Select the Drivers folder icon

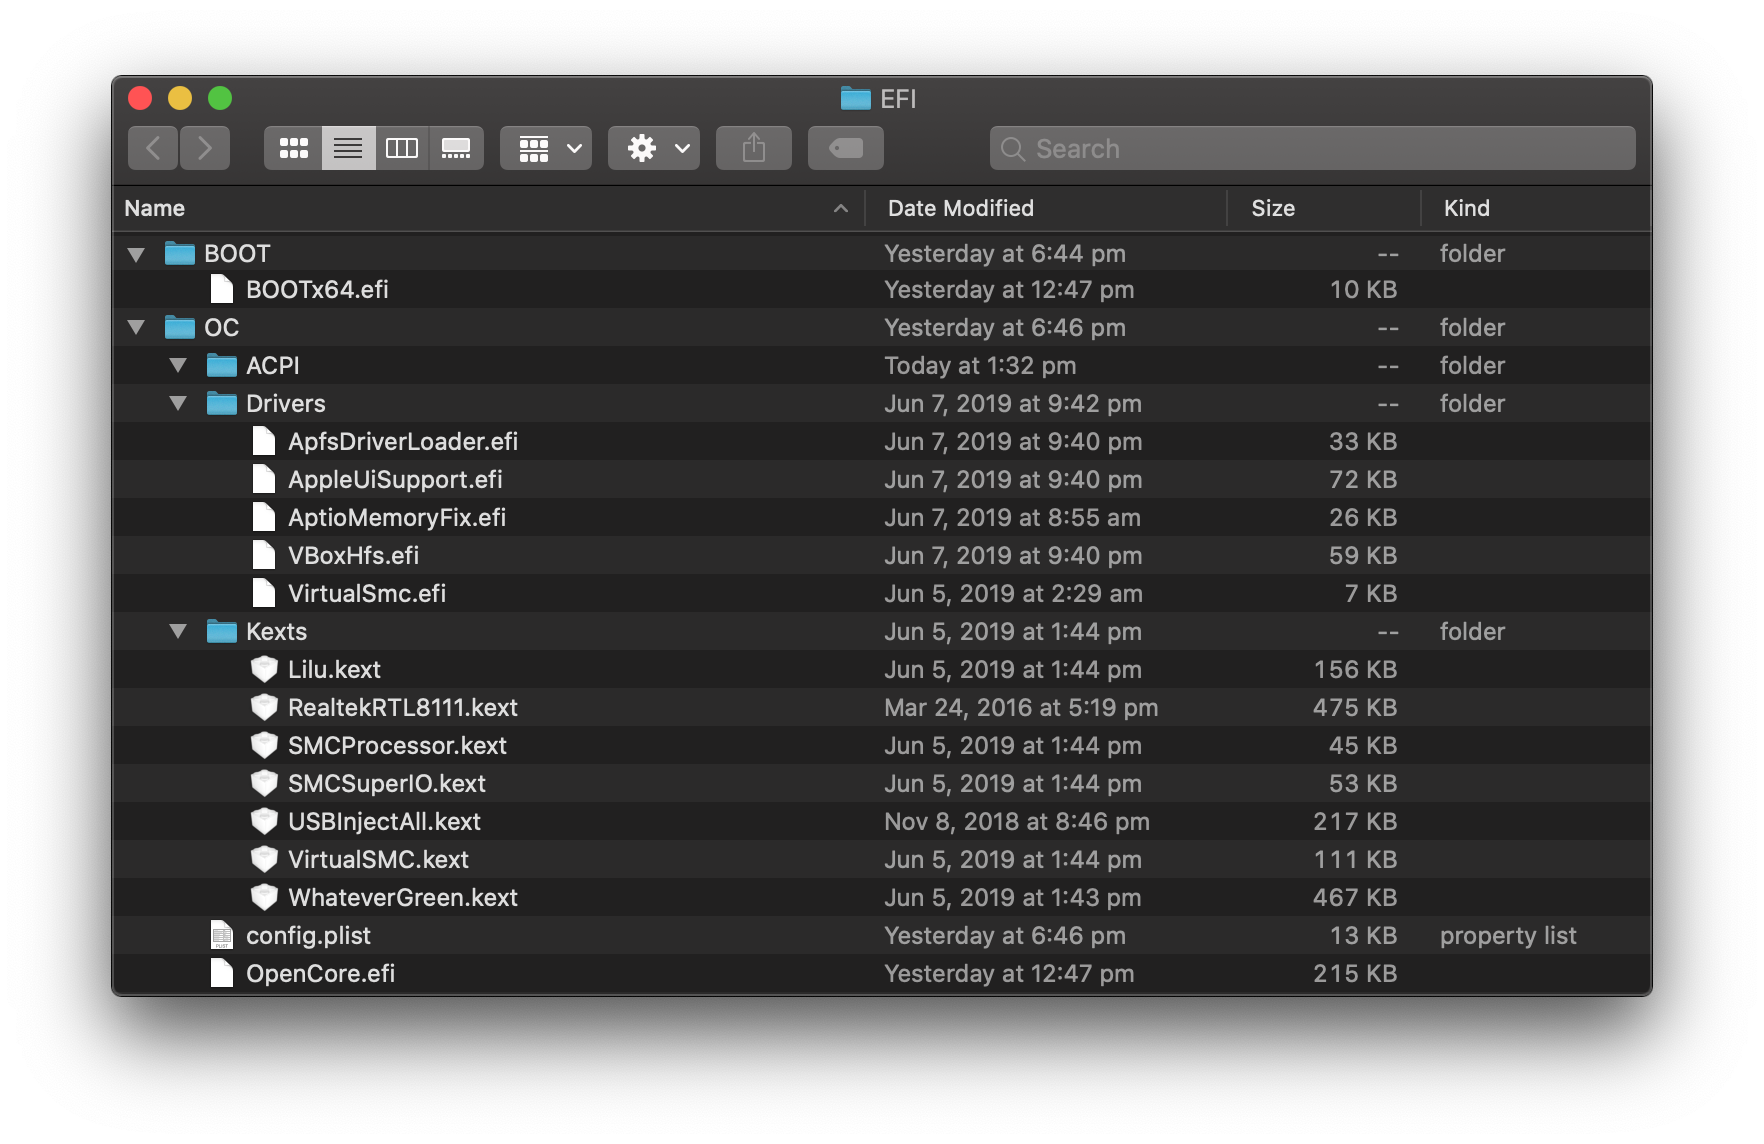(x=222, y=403)
